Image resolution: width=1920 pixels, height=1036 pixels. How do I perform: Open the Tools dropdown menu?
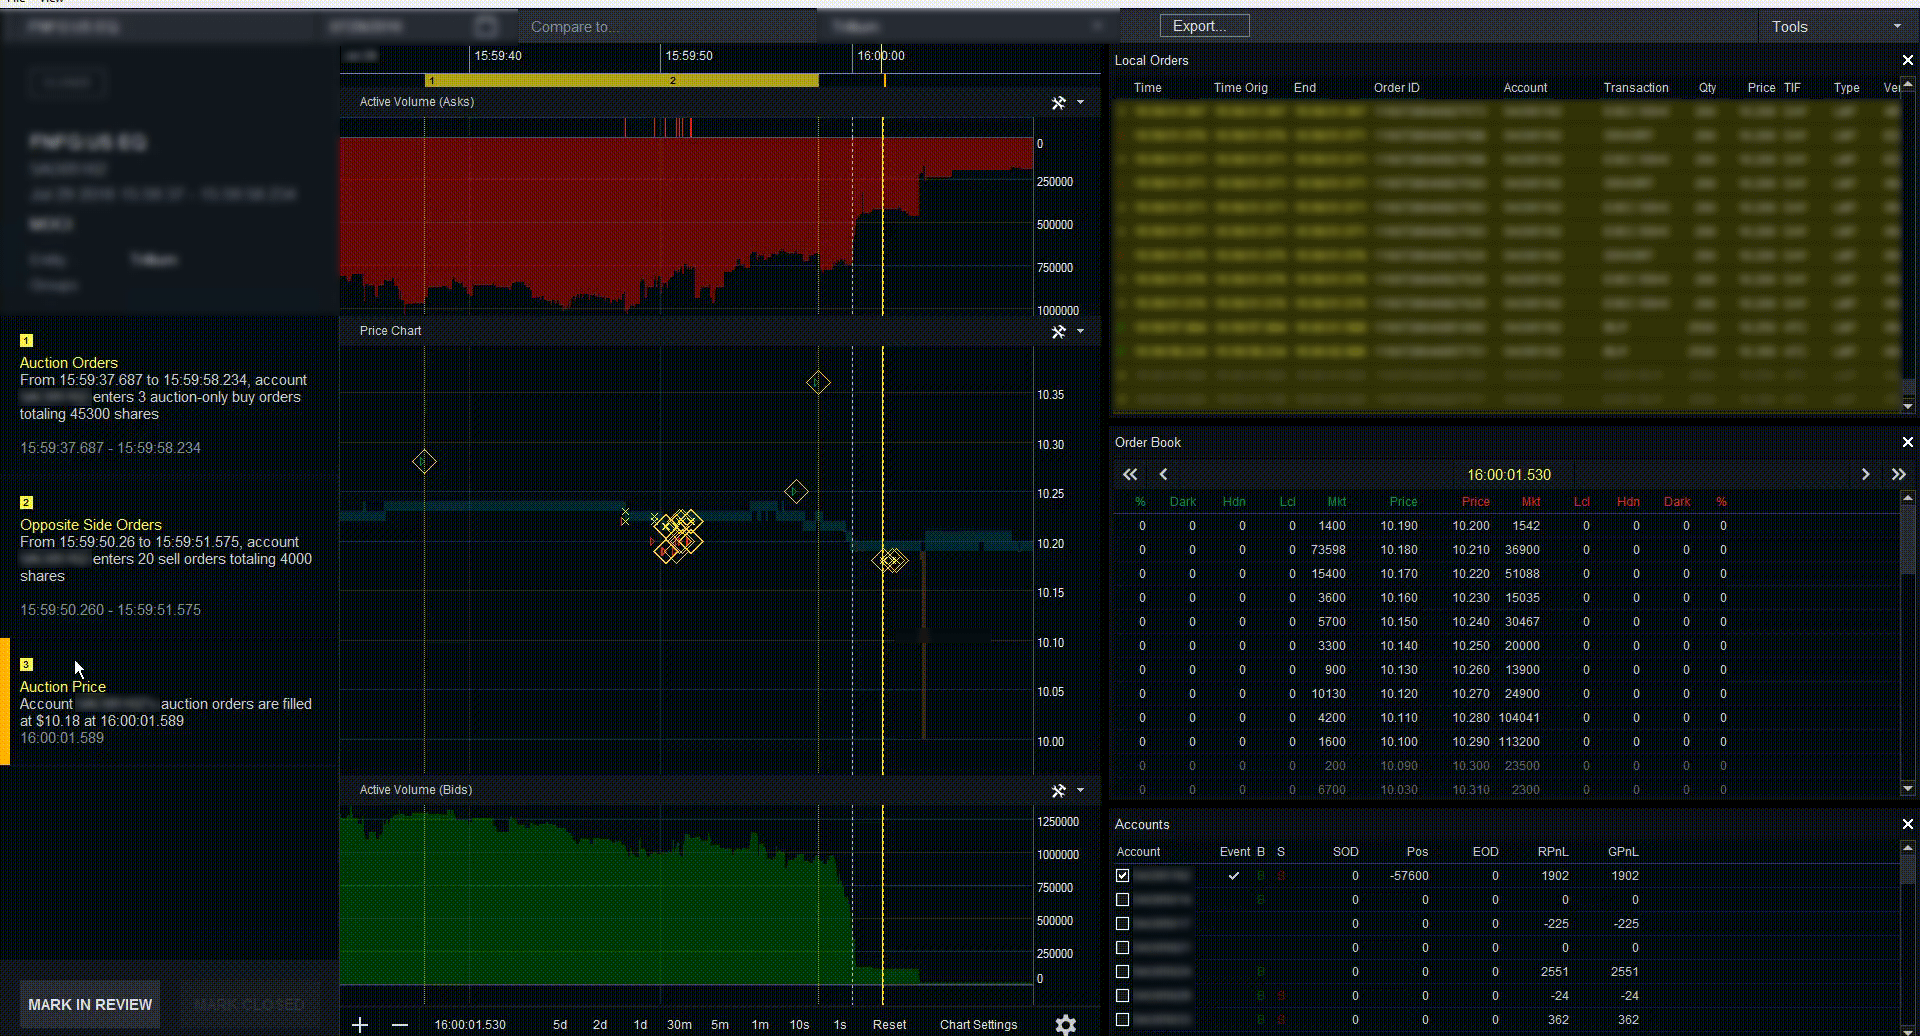1836,27
